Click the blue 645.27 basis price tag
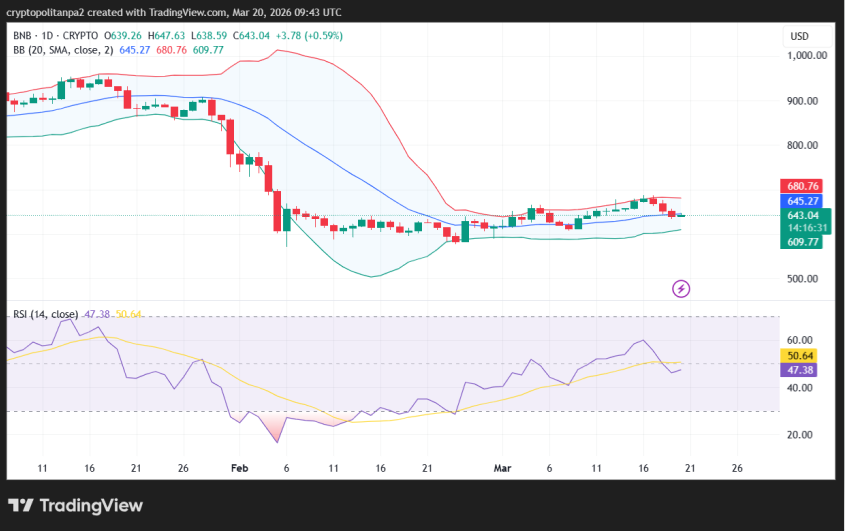This screenshot has height=531, width=845. point(800,201)
